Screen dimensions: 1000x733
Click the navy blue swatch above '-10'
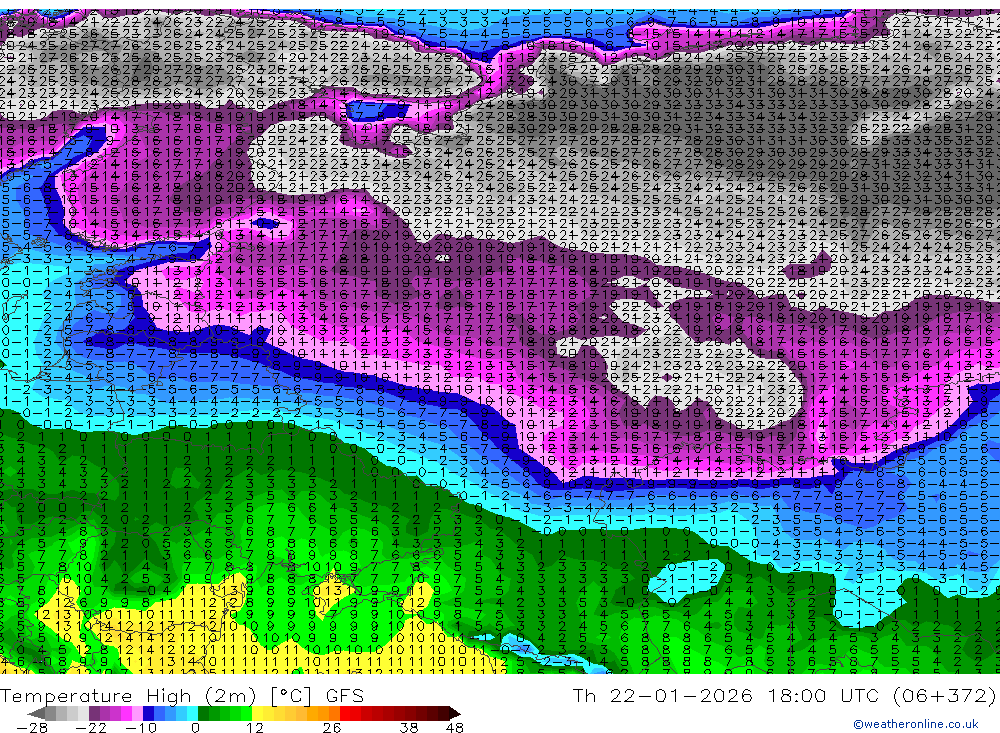tap(149, 713)
